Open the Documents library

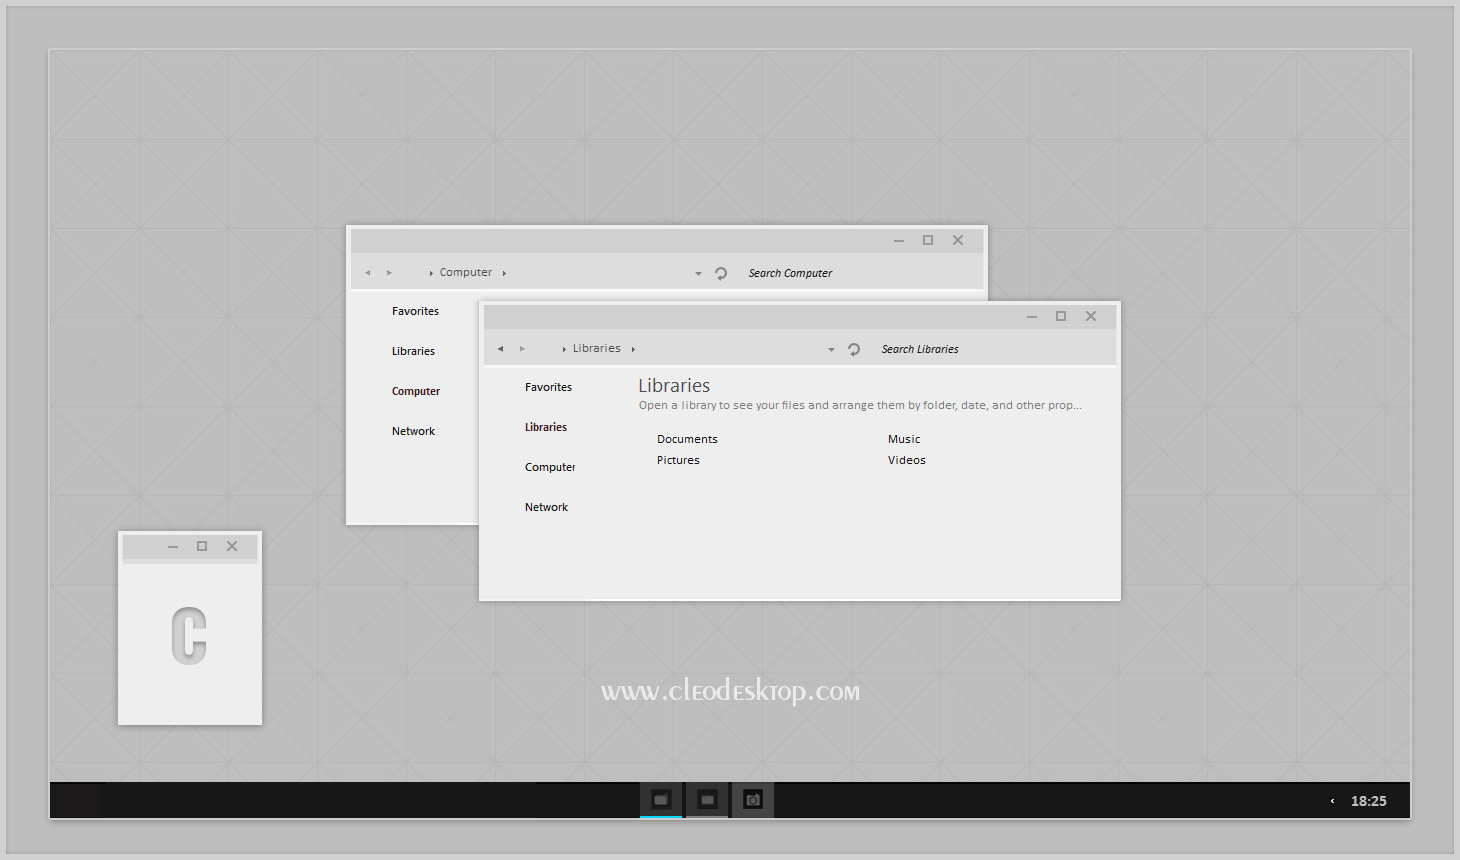point(687,439)
